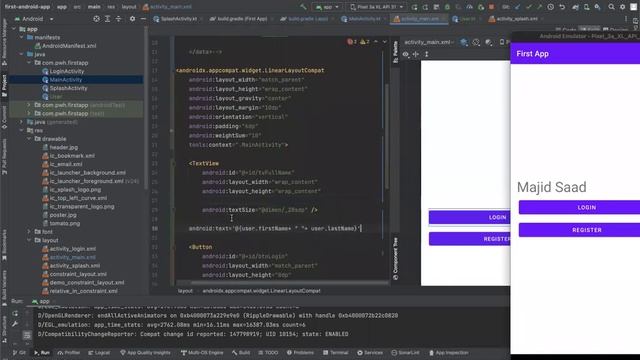
Task: Click design surface layers icon in preview
Action: (464, 42)
